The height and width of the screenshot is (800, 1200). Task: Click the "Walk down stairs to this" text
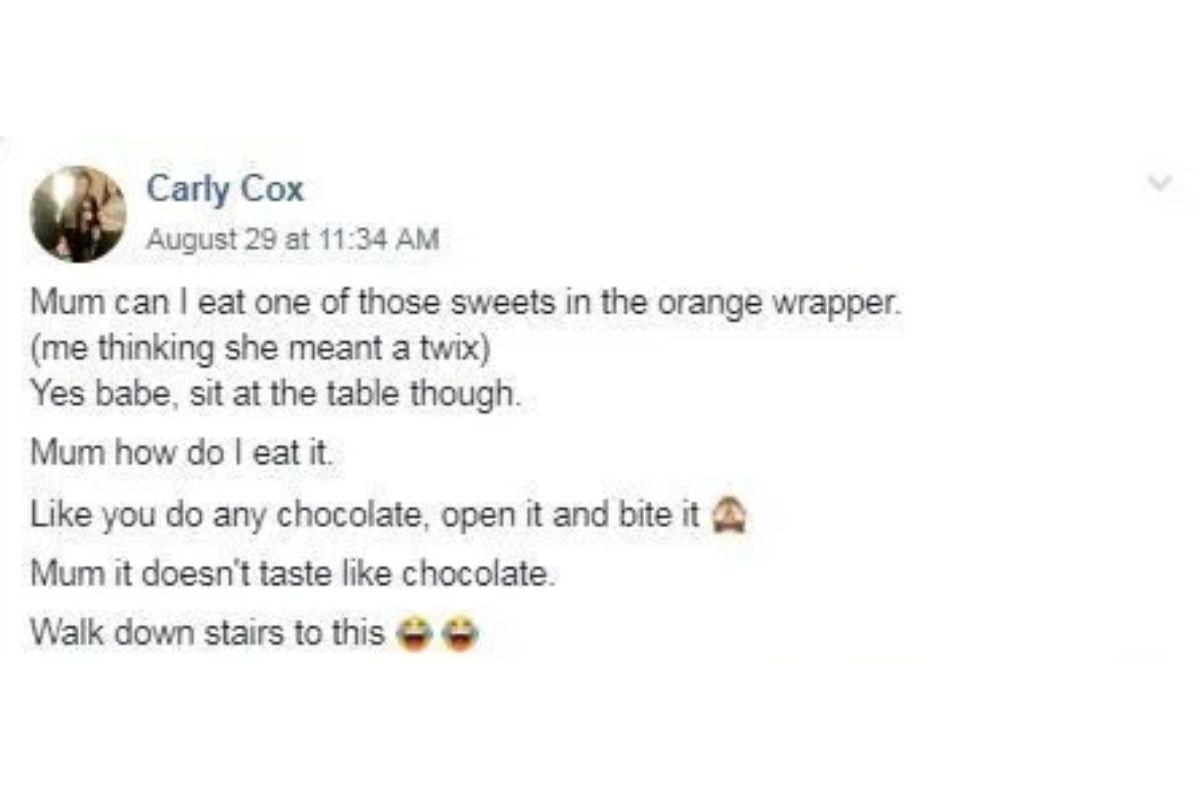(208, 632)
